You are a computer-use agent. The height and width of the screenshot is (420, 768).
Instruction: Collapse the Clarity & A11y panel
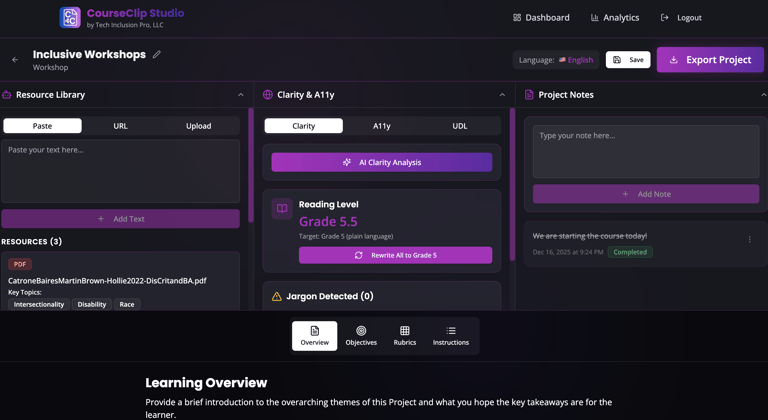point(502,95)
